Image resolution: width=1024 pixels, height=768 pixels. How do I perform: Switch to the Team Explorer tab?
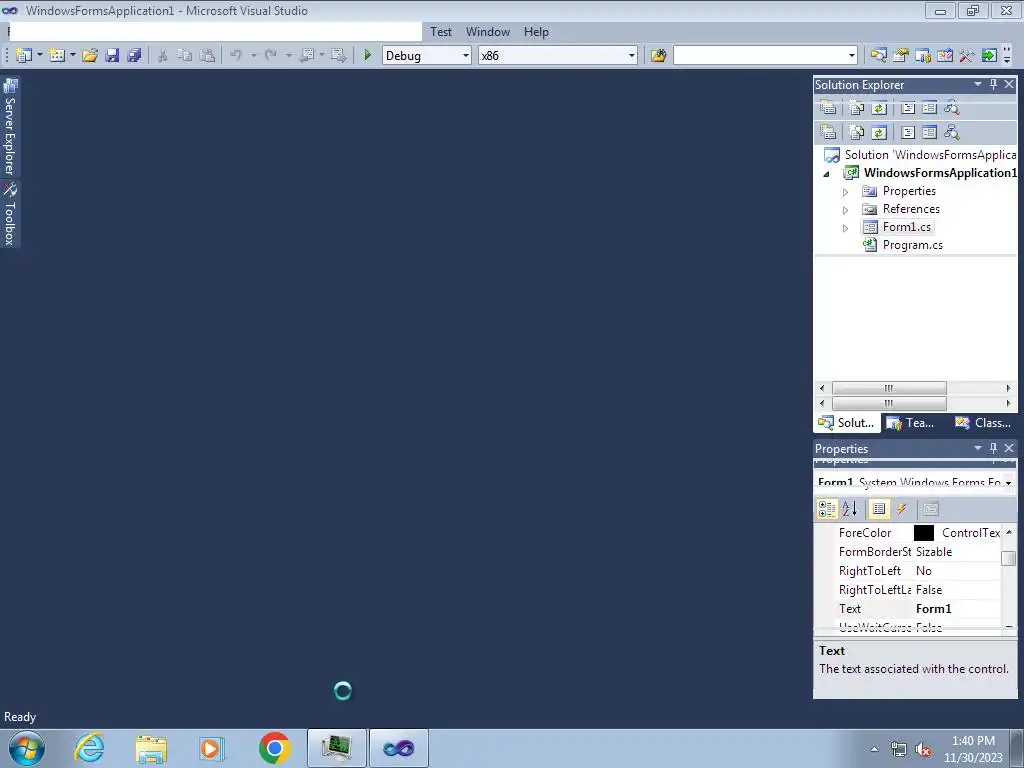[911, 423]
